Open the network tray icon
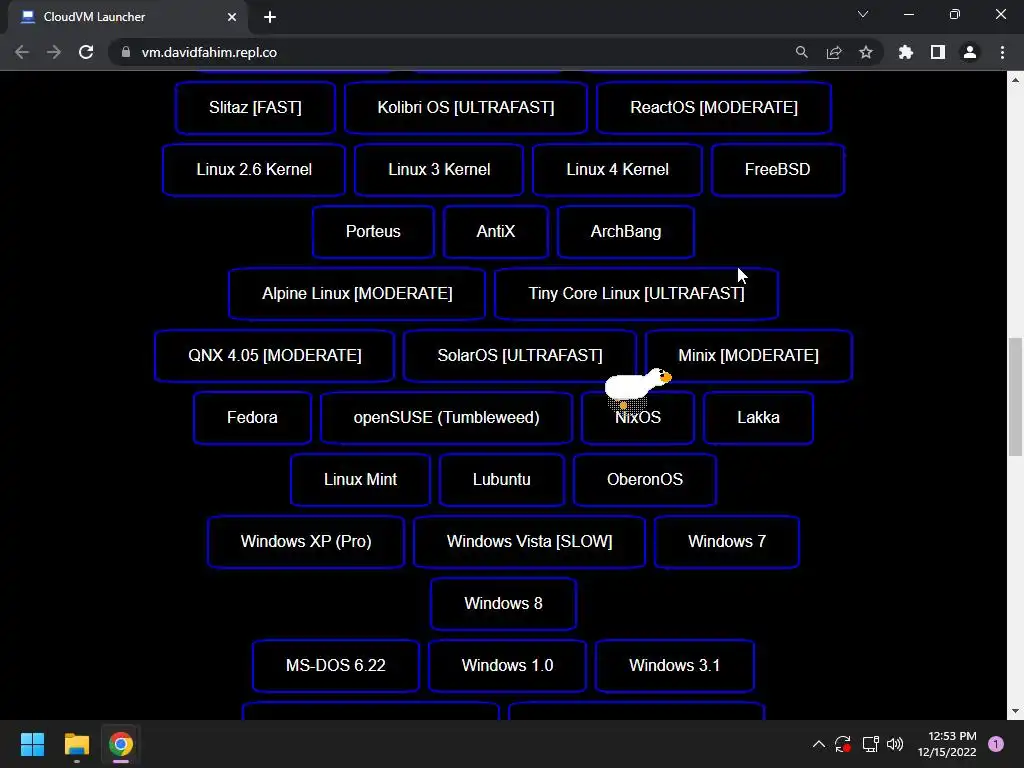 point(870,744)
